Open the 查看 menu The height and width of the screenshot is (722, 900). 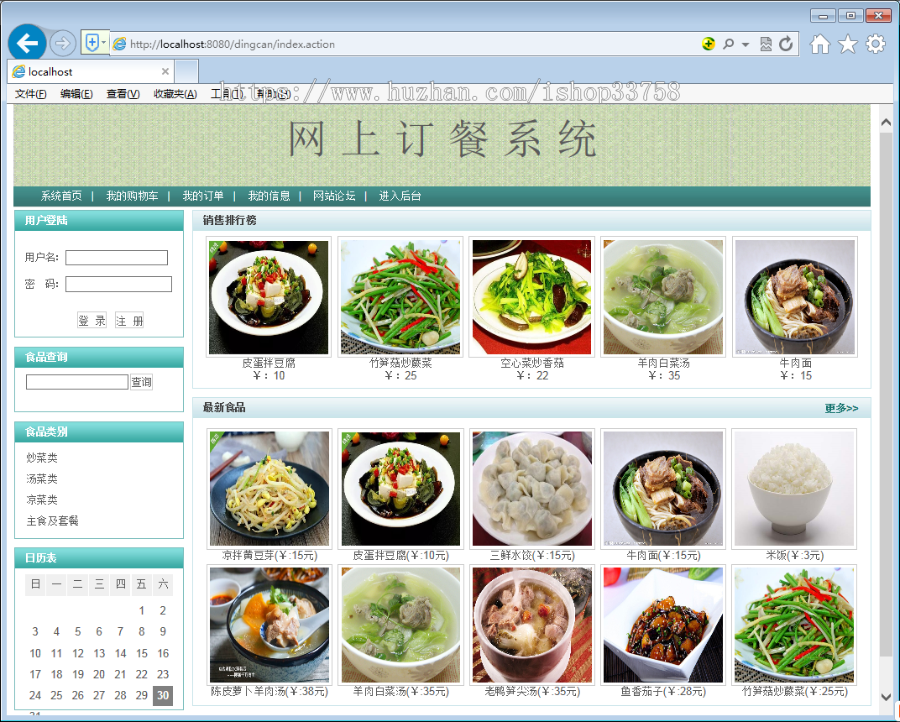[x=121, y=92]
